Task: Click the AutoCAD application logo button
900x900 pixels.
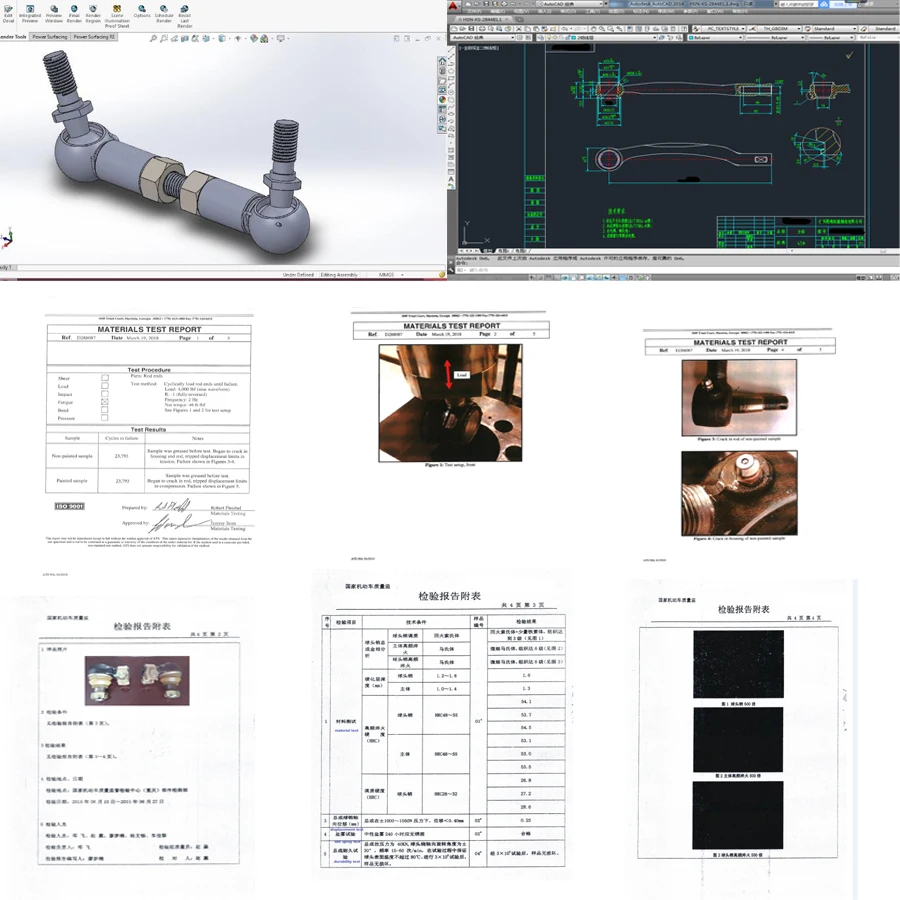Action: click(453, 6)
